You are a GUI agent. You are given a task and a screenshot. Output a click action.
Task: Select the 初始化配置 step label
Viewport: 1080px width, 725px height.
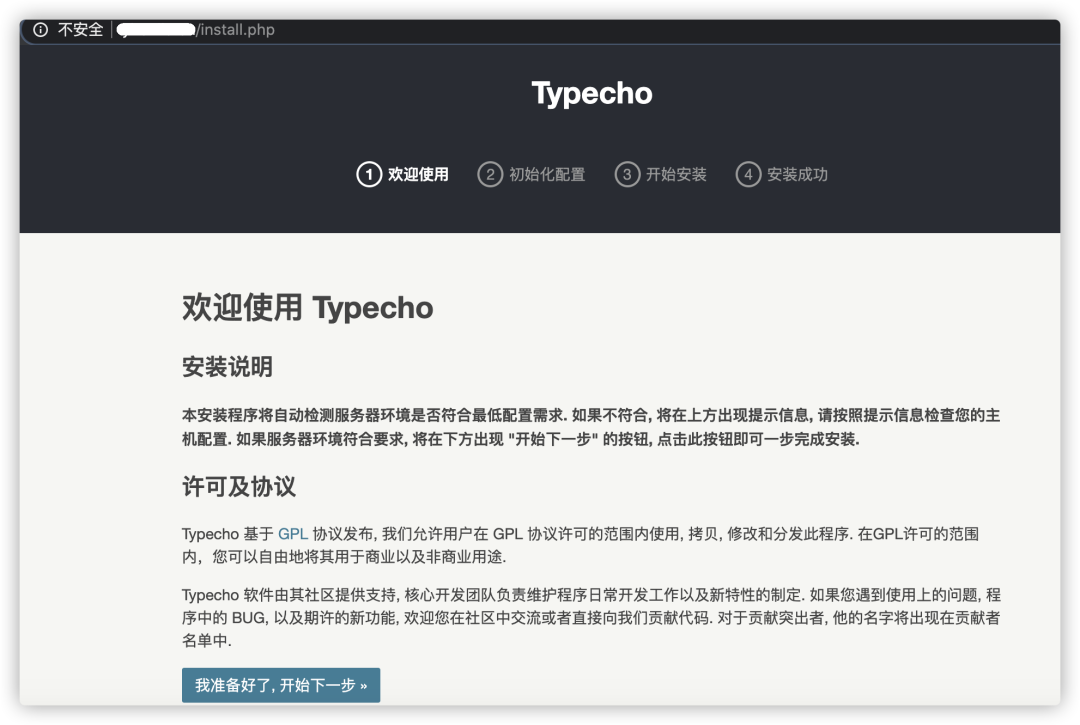pos(547,174)
